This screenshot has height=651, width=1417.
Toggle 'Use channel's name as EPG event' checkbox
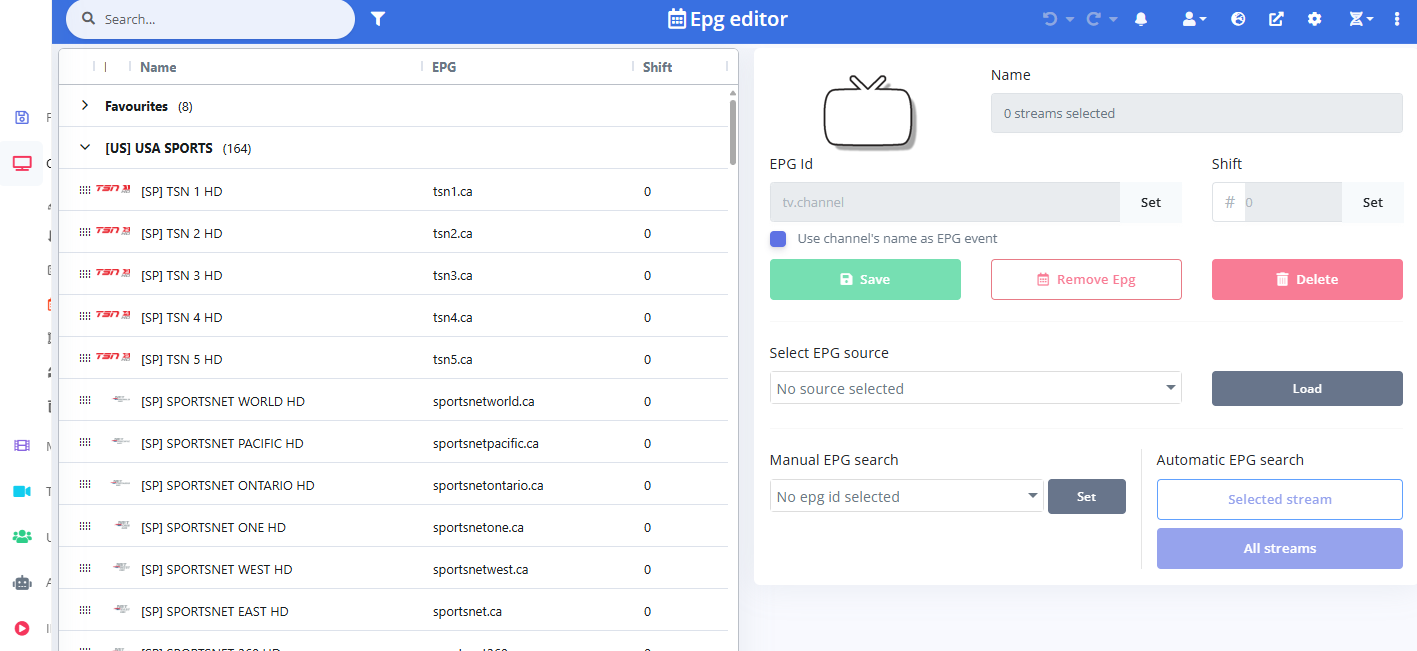coord(778,239)
